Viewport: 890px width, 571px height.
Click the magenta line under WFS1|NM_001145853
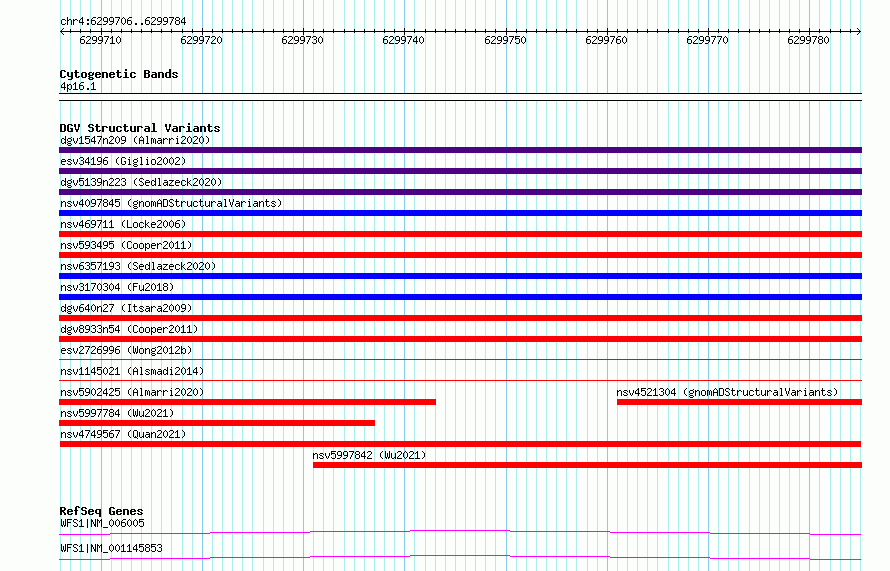[x=460, y=557]
